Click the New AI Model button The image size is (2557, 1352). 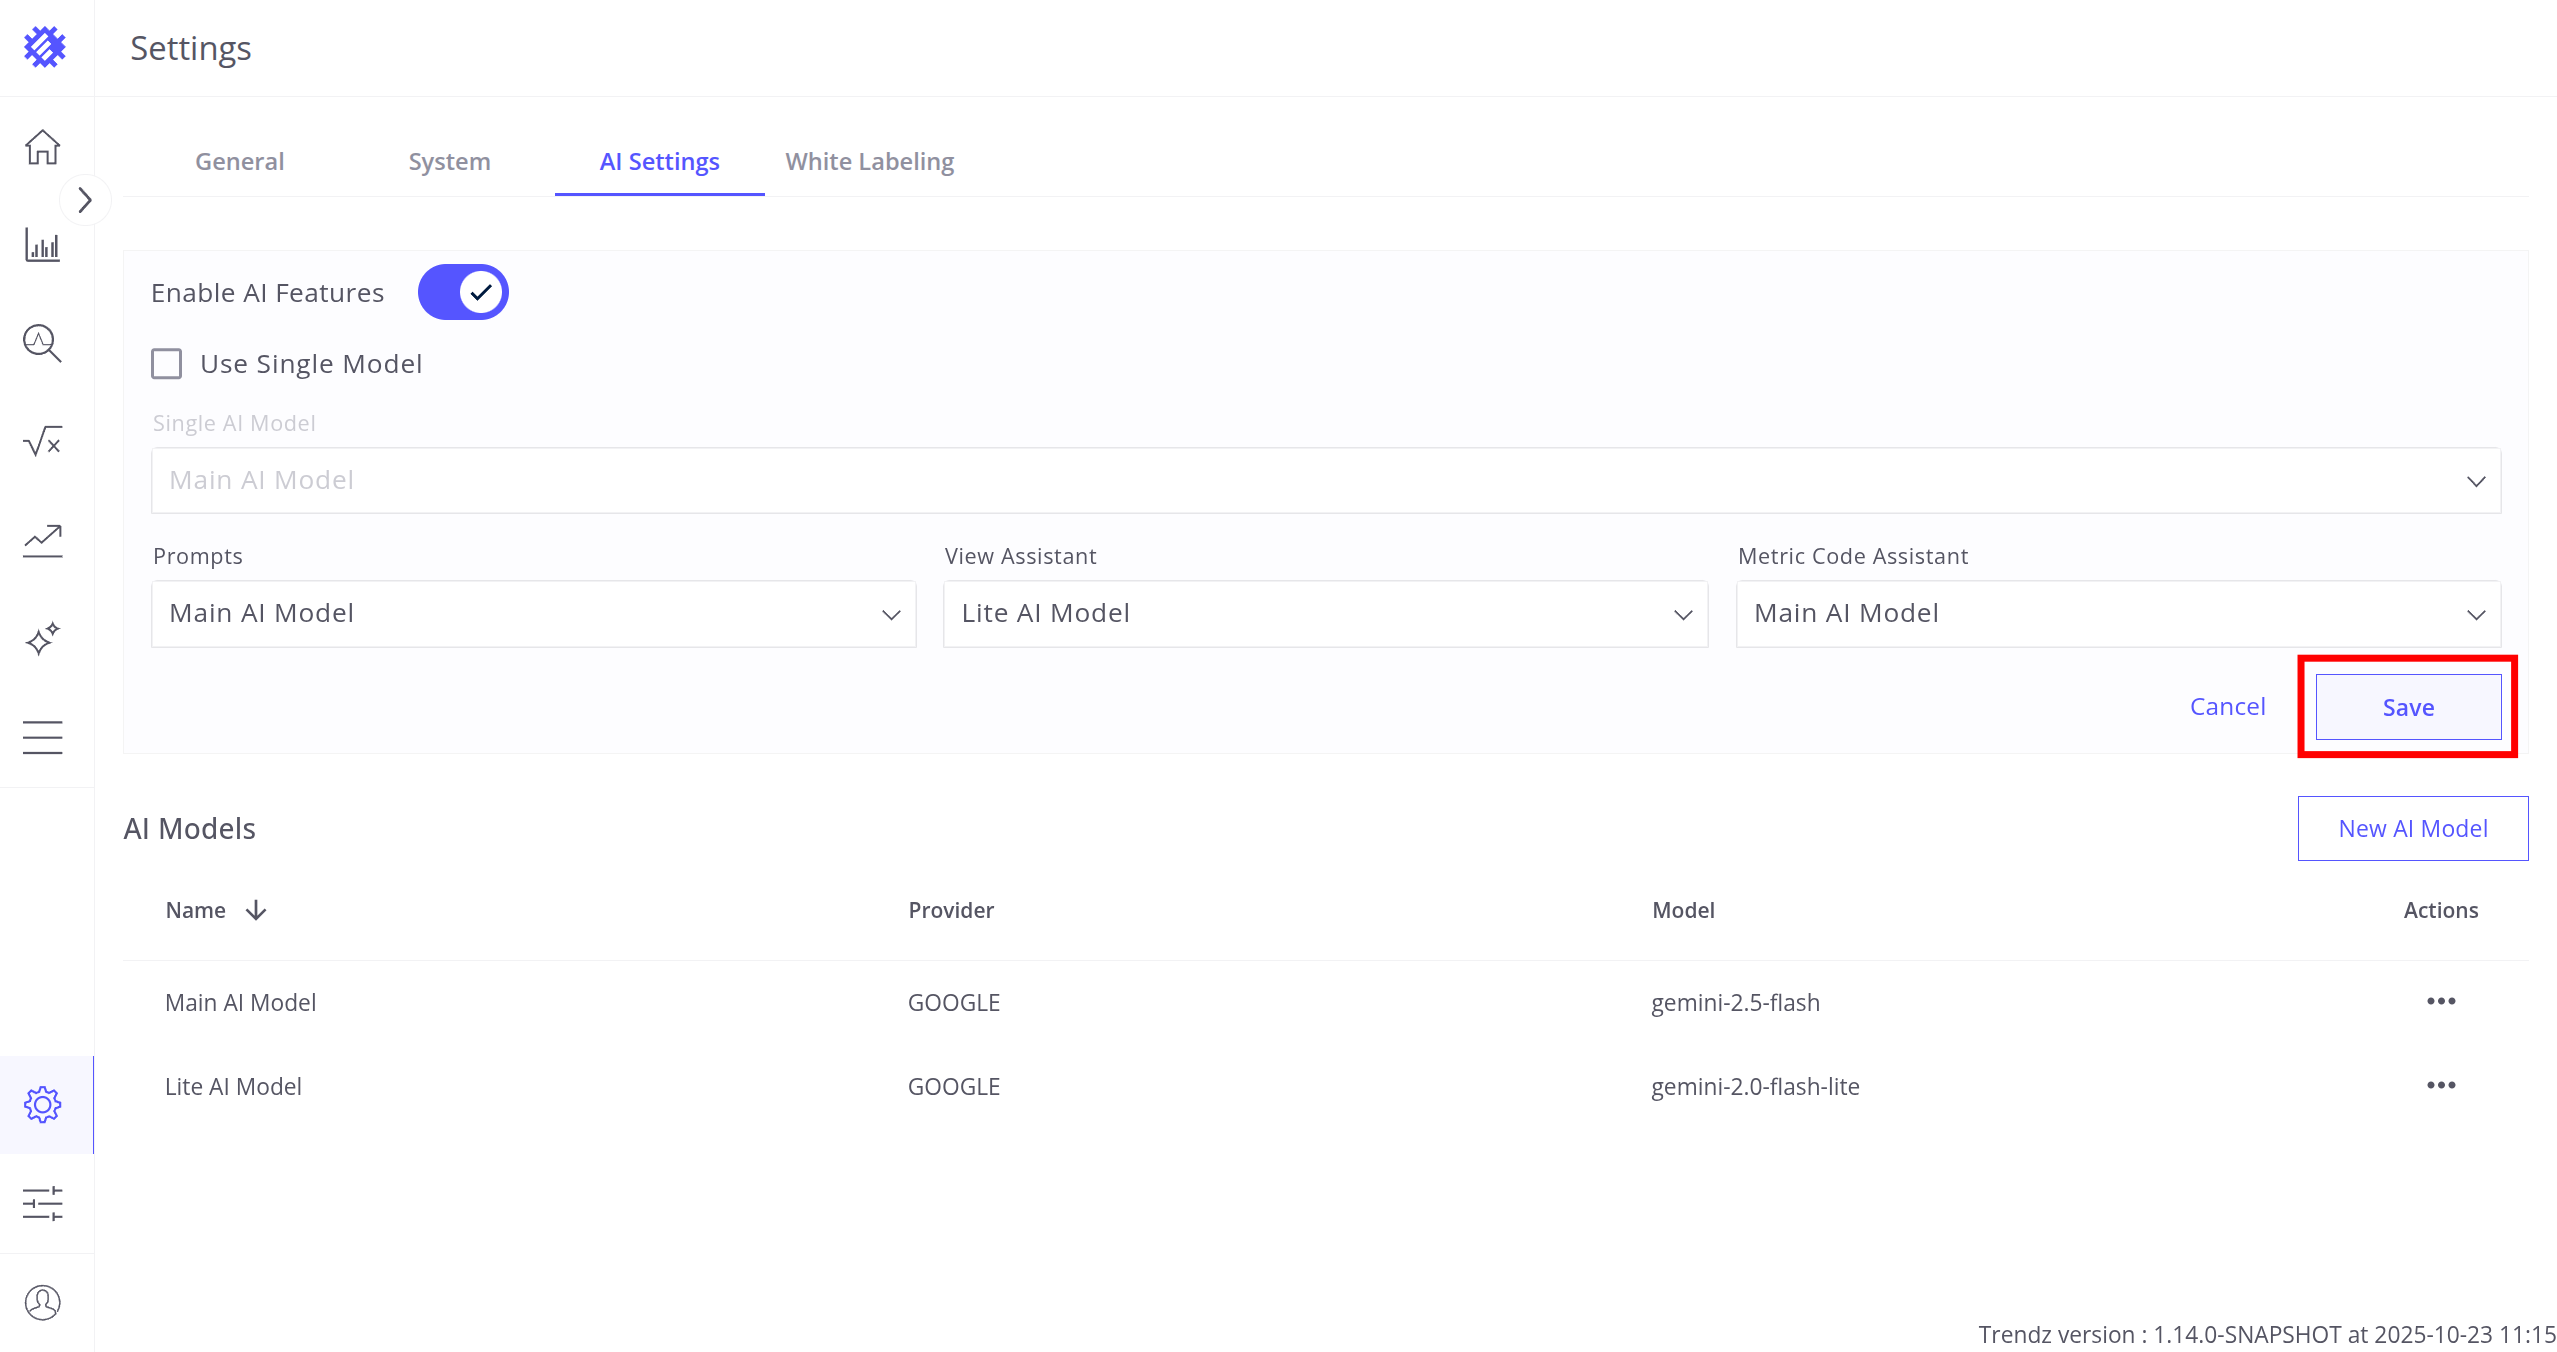(x=2412, y=828)
